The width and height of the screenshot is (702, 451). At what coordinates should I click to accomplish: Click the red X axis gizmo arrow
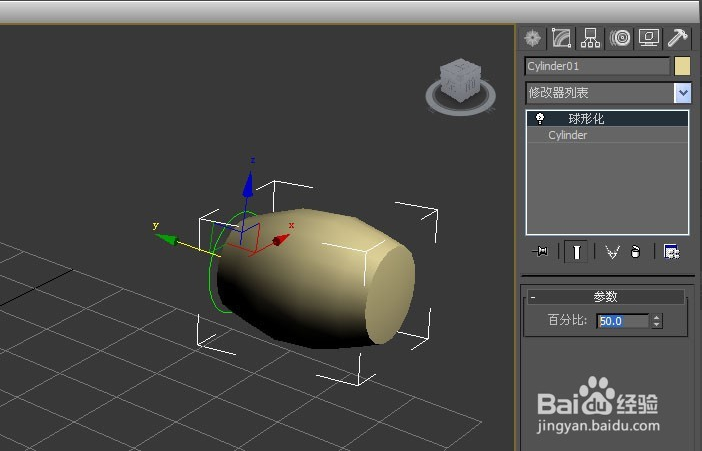click(281, 240)
